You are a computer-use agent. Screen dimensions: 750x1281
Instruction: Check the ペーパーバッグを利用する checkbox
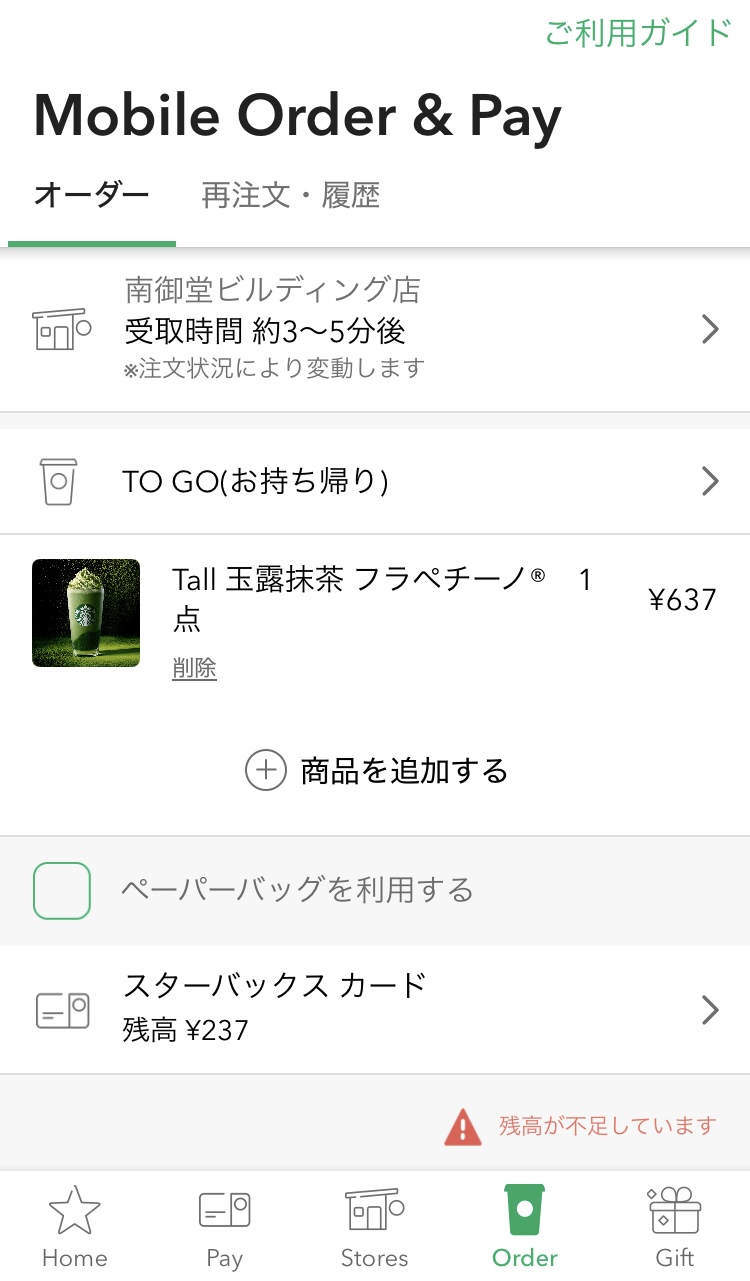(x=62, y=890)
